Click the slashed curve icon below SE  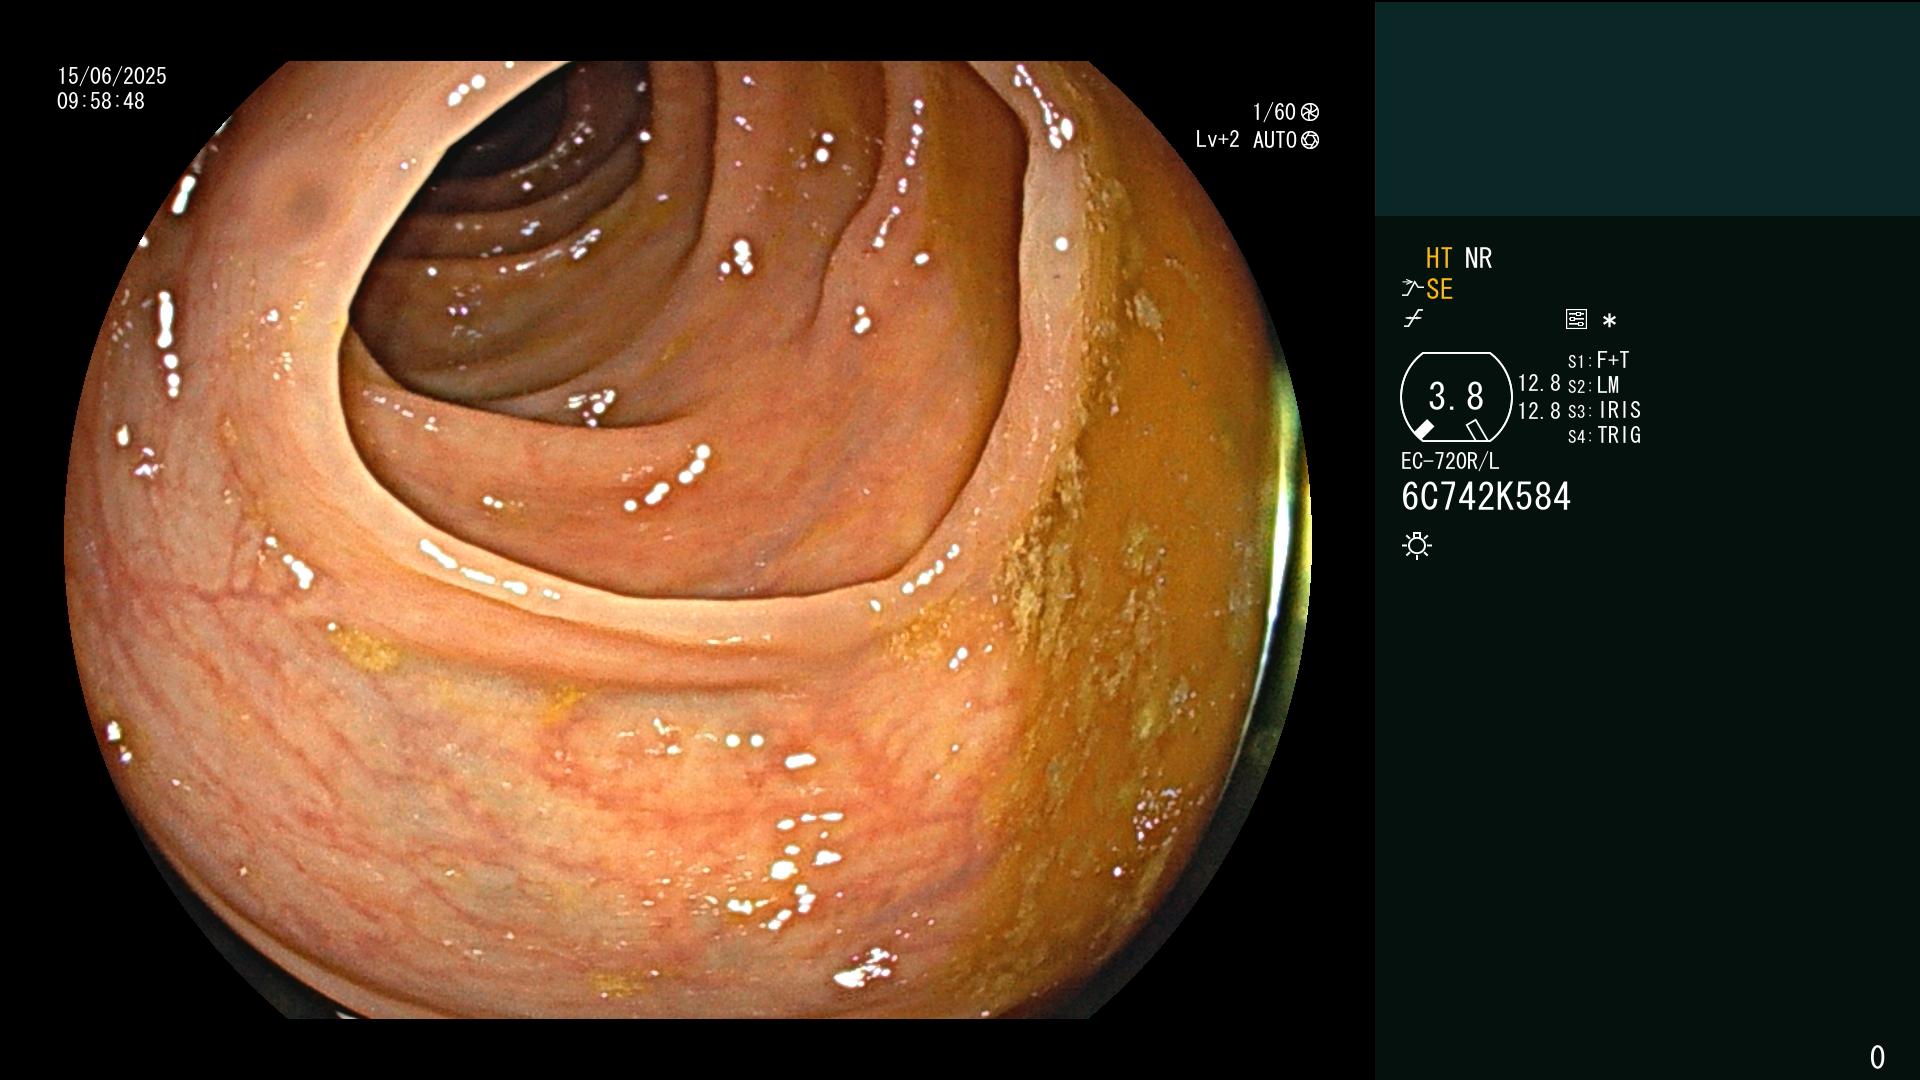1413,319
